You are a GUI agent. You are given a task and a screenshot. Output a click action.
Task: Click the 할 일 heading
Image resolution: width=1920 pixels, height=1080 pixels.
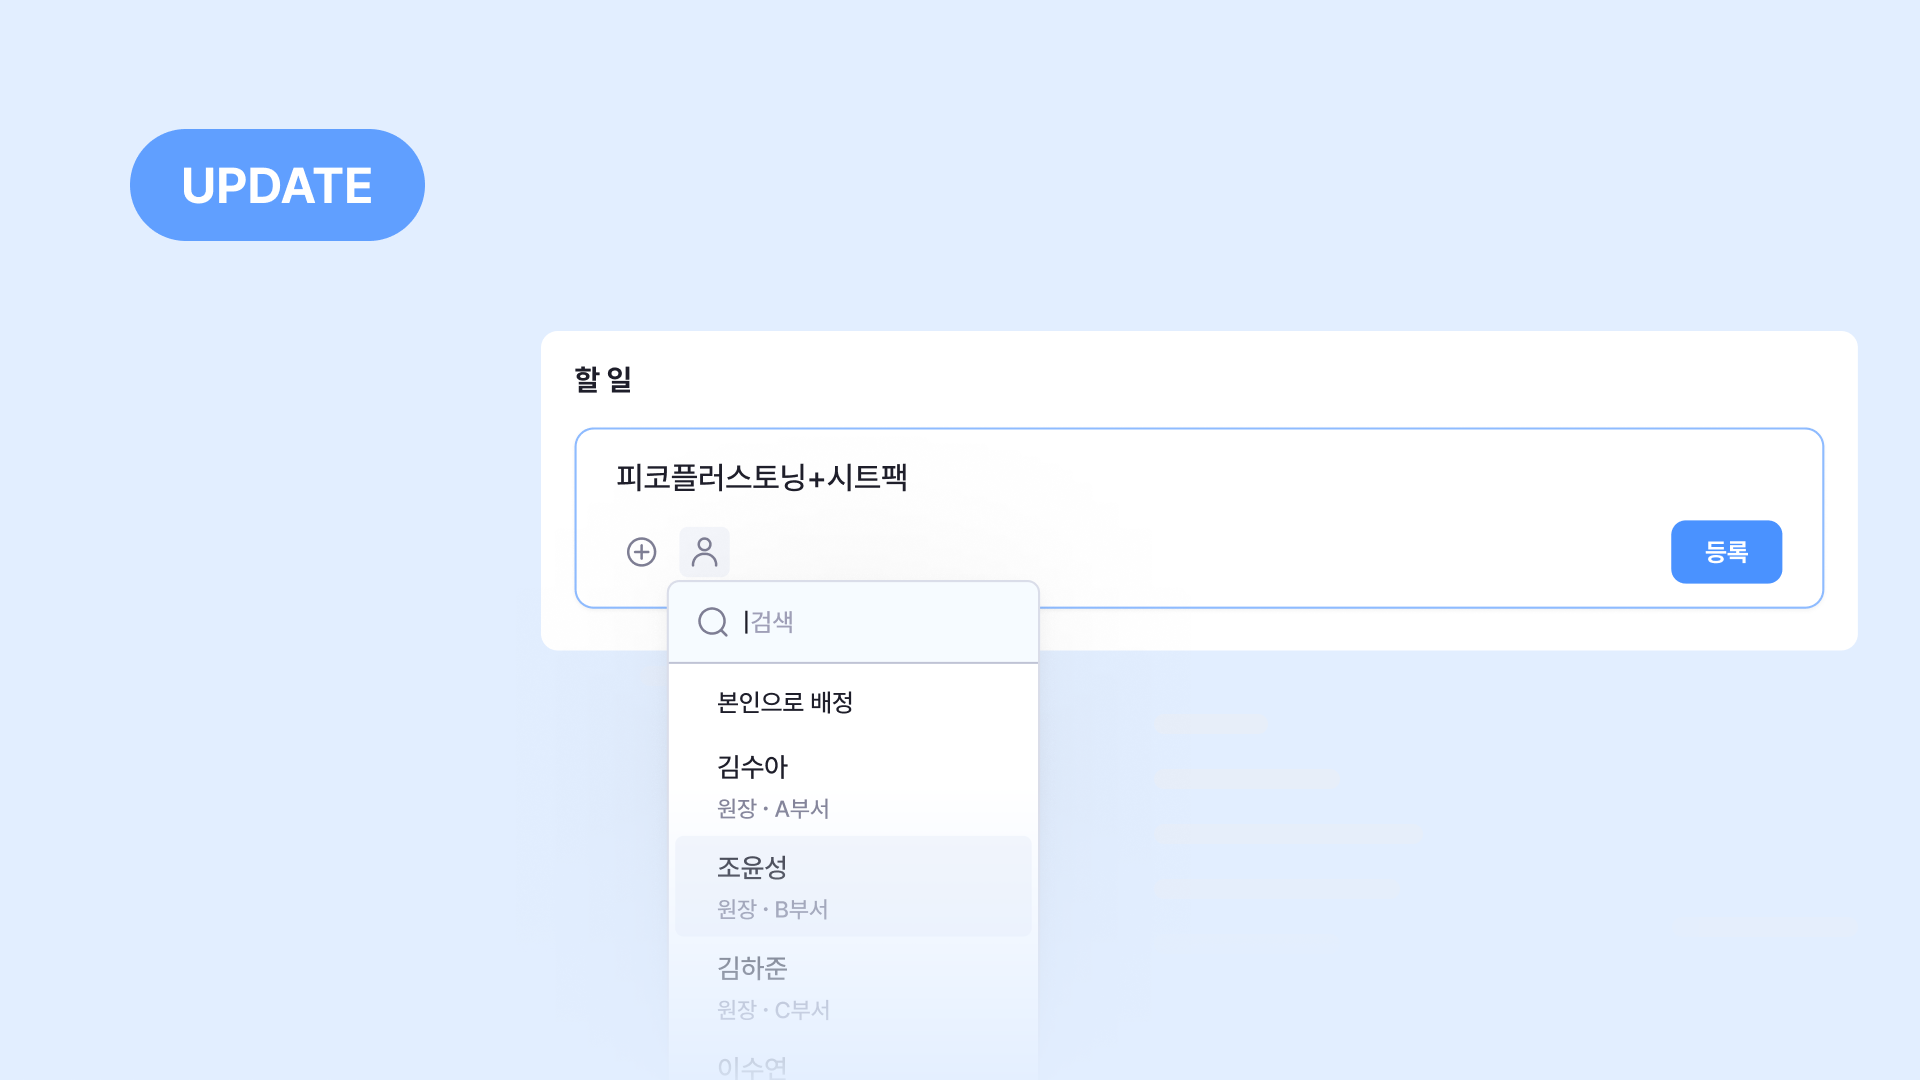click(x=602, y=380)
